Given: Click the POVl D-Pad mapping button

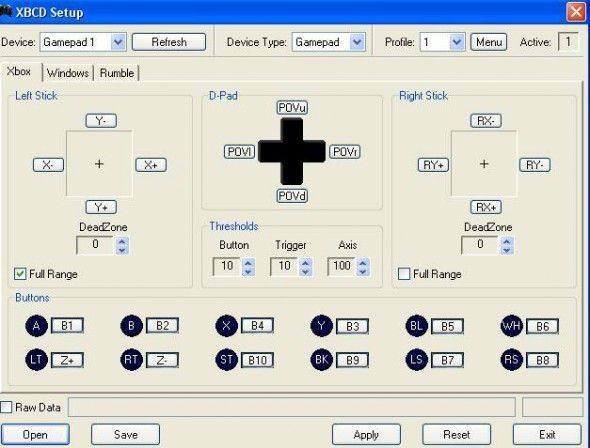Looking at the screenshot, I should pyautogui.click(x=239, y=152).
